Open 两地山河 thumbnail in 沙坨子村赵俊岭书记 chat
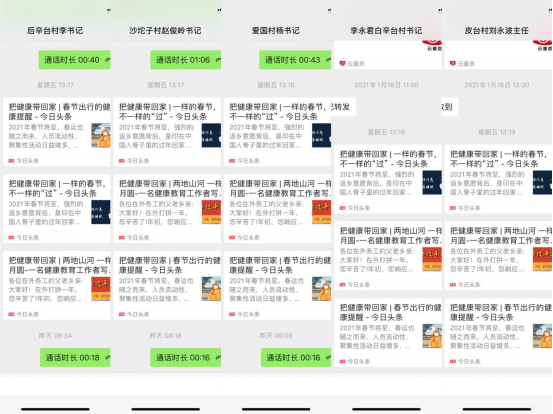553x414 pixels. point(211,212)
